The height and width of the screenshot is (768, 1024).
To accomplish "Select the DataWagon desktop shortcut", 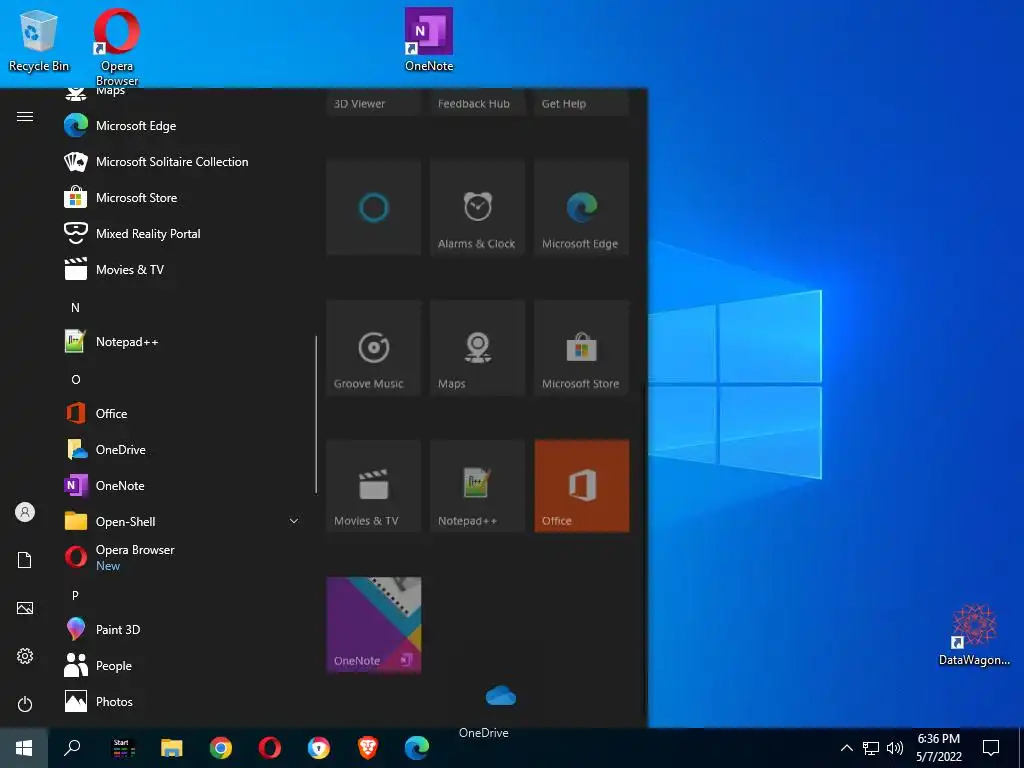I will [x=974, y=634].
